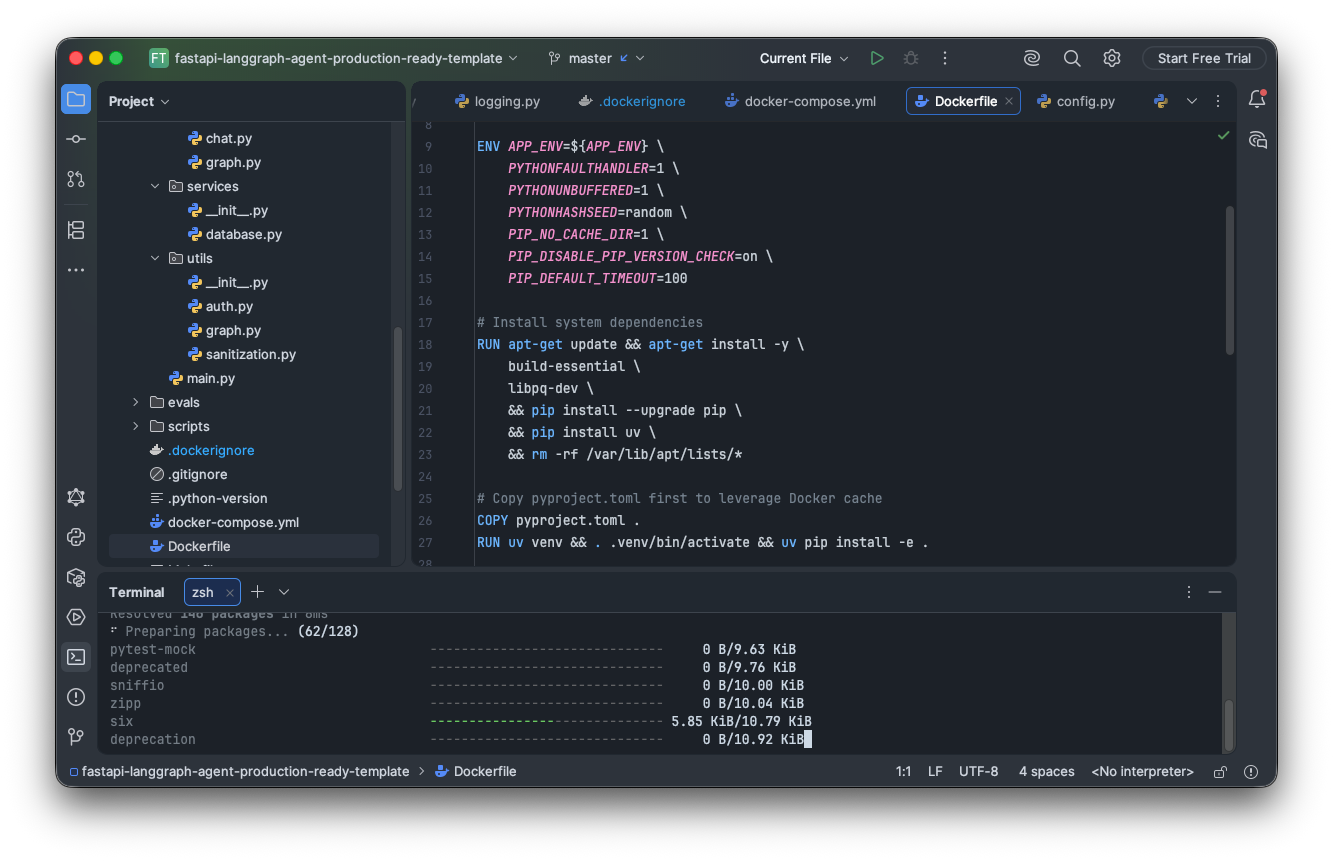
Task: Select the Terminal tool window icon
Action: pyautogui.click(x=76, y=657)
